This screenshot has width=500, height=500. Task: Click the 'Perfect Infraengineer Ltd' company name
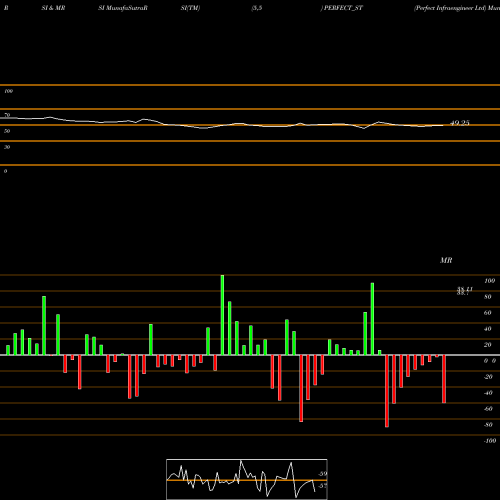(x=450, y=8)
